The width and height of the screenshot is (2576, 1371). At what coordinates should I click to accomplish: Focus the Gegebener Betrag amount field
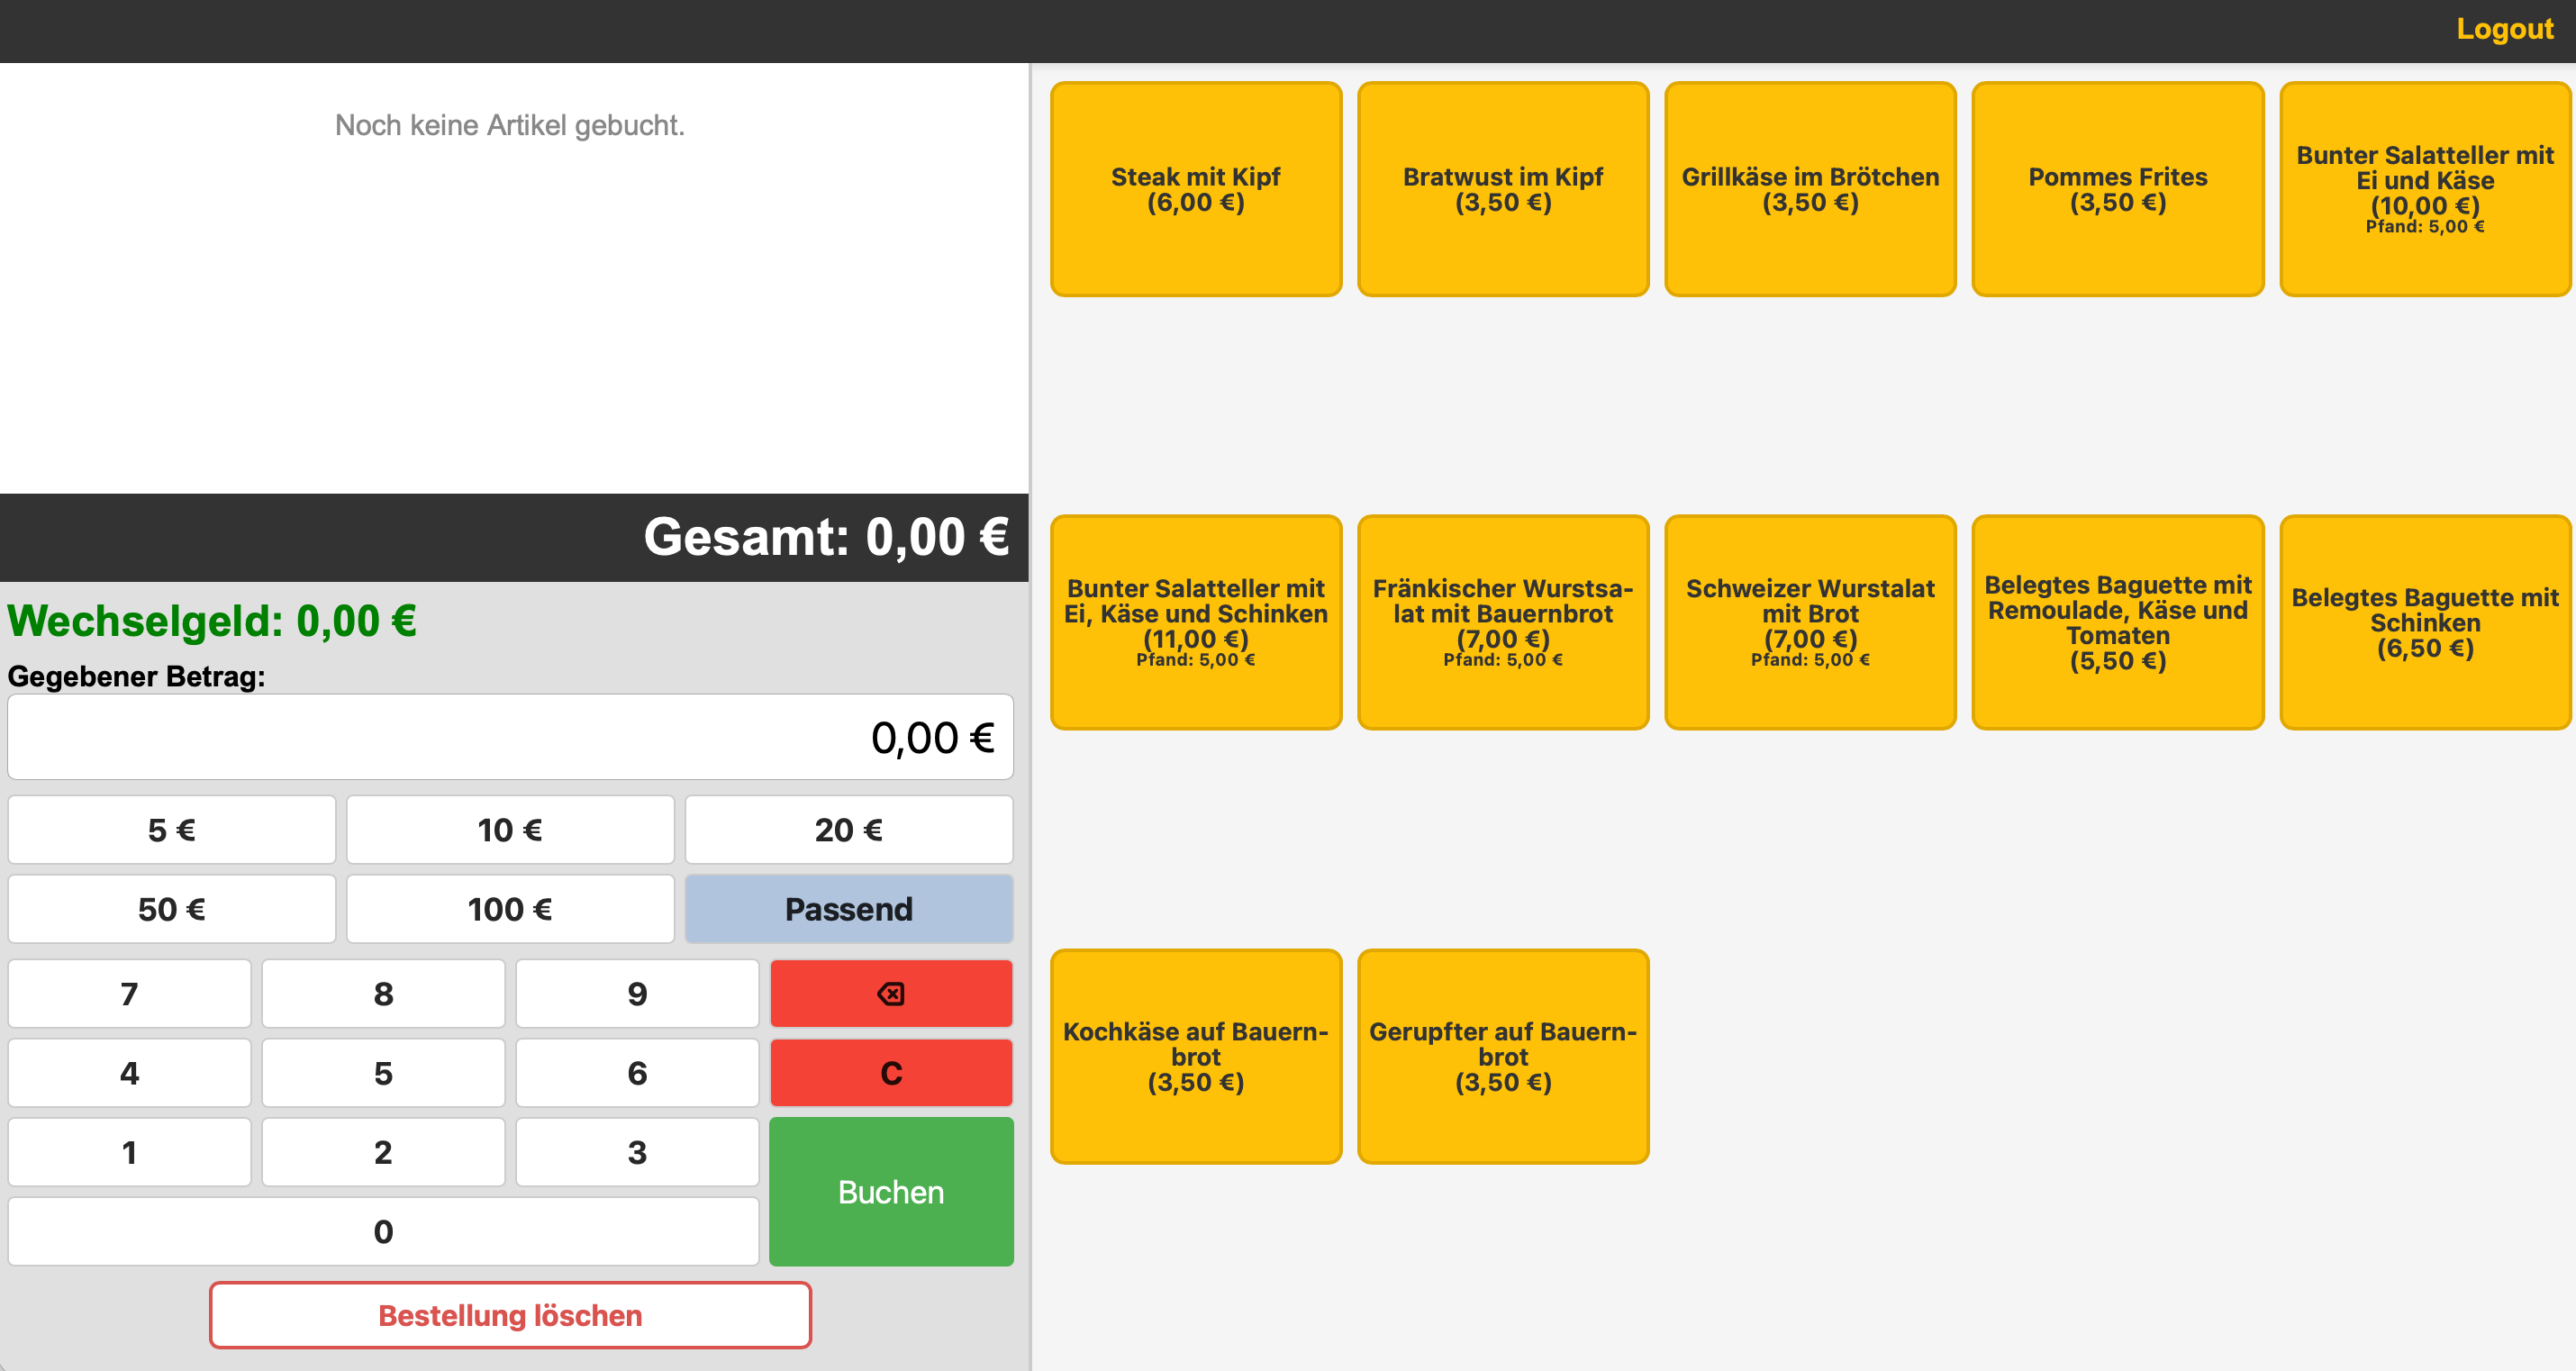pos(510,737)
